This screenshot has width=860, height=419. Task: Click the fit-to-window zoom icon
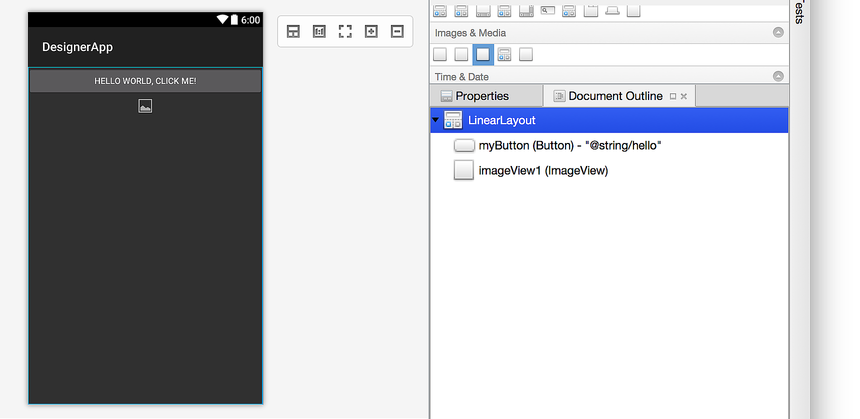(x=345, y=31)
